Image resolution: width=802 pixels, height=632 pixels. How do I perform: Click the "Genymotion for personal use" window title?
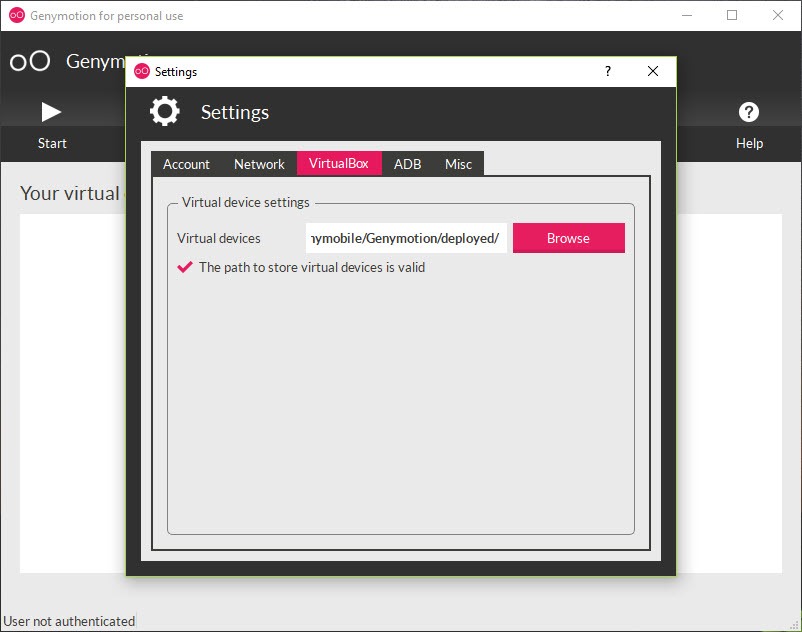[x=106, y=16]
